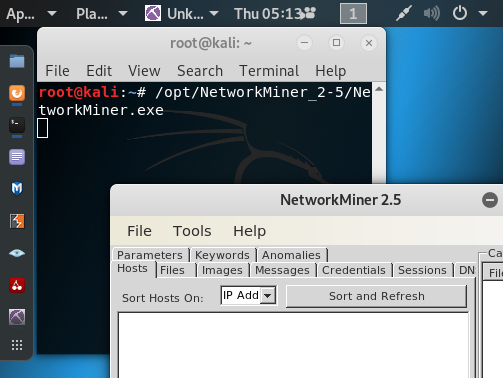Switch to the Keywords tab
503x378 pixels.
coord(223,255)
